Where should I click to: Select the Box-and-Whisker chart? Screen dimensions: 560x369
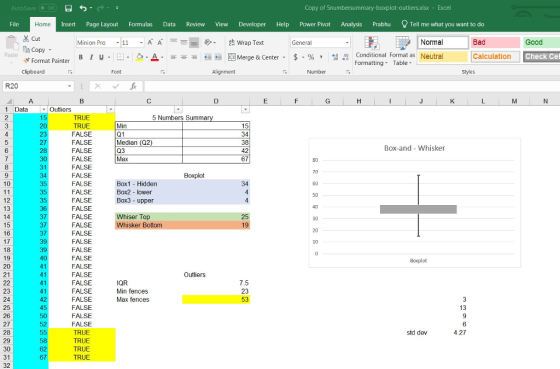coord(414,203)
